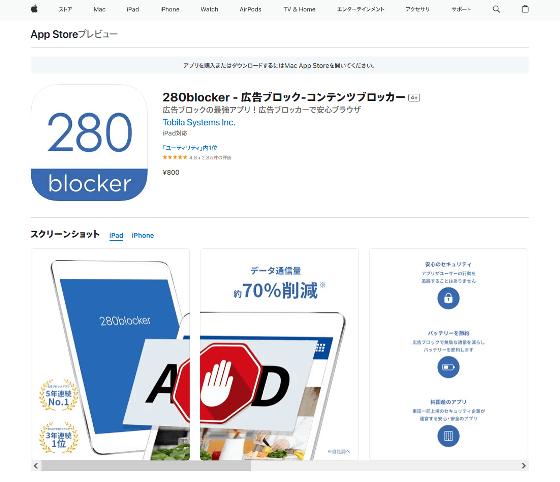Open the アクセサリ menu item

pyautogui.click(x=417, y=10)
